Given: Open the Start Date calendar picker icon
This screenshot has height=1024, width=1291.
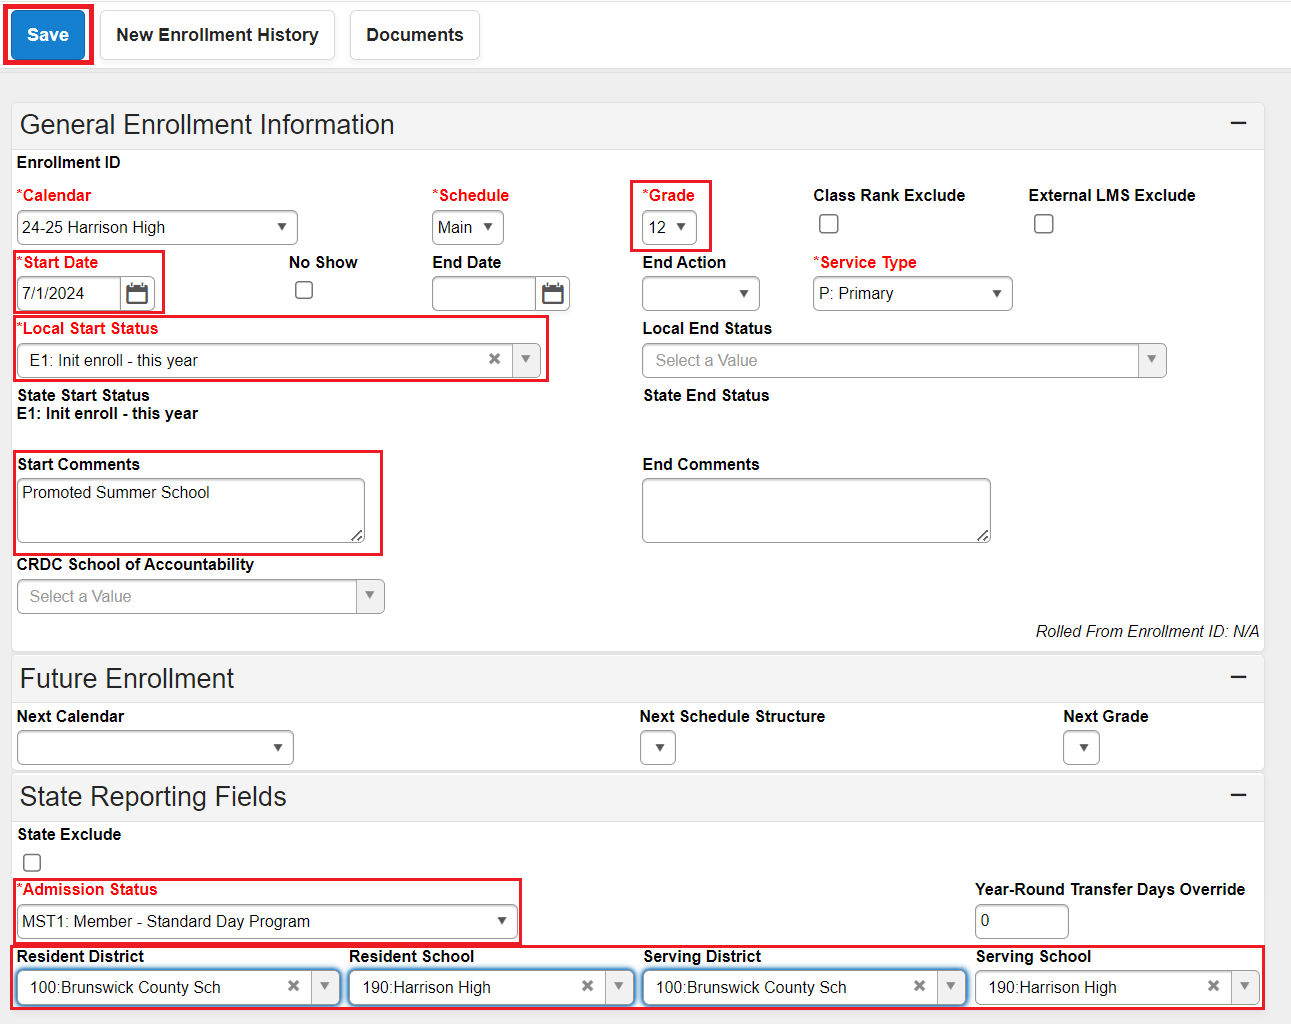Looking at the screenshot, I should point(137,293).
